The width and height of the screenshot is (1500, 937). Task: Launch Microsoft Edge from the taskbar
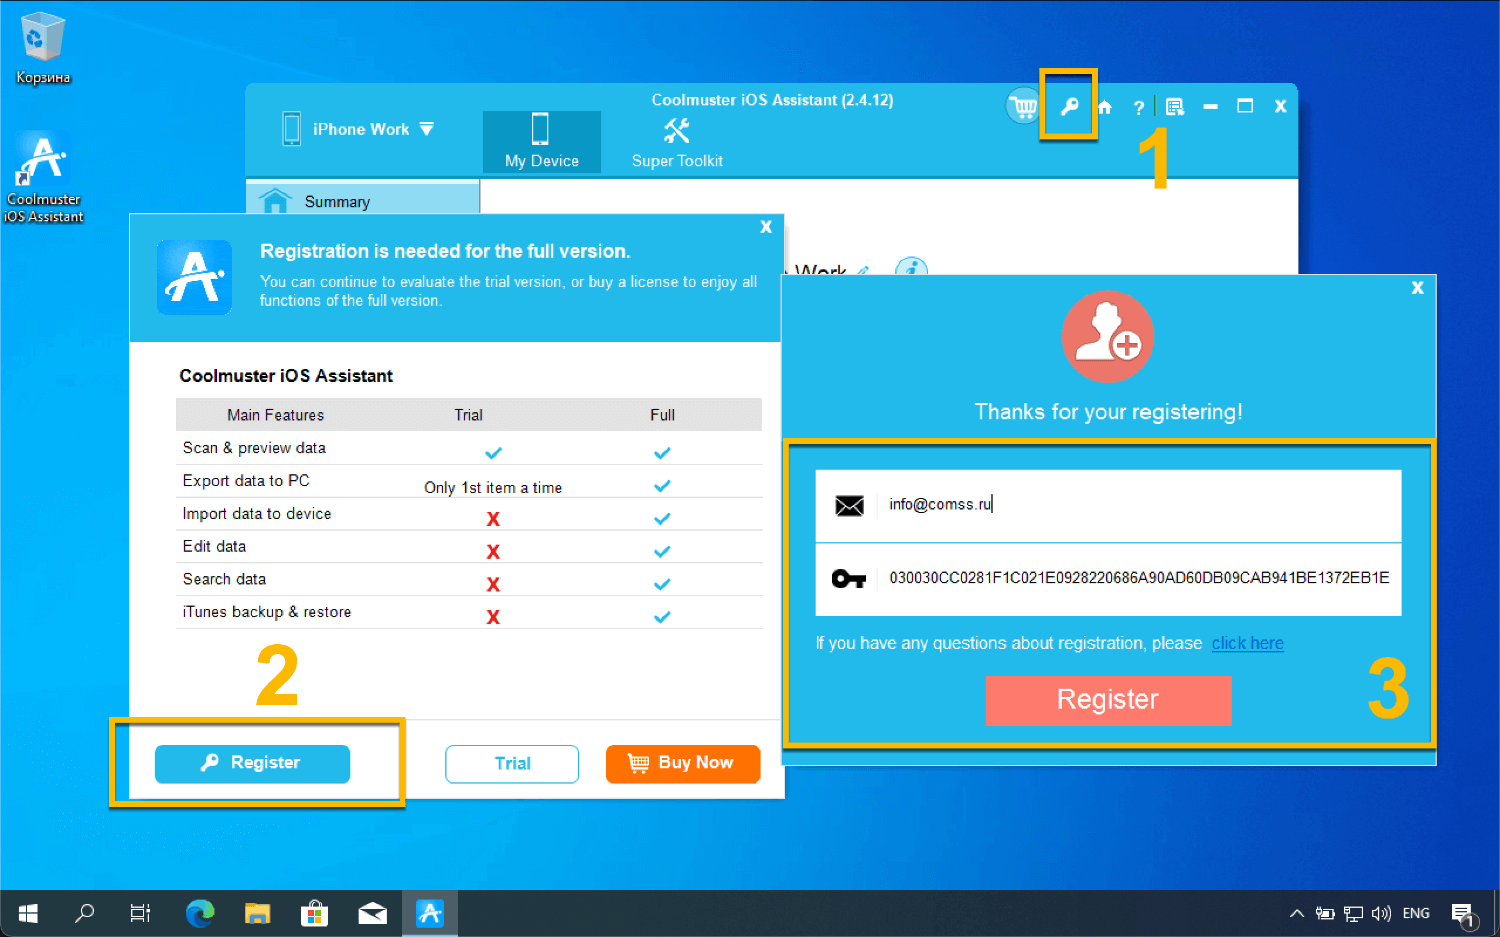(200, 913)
